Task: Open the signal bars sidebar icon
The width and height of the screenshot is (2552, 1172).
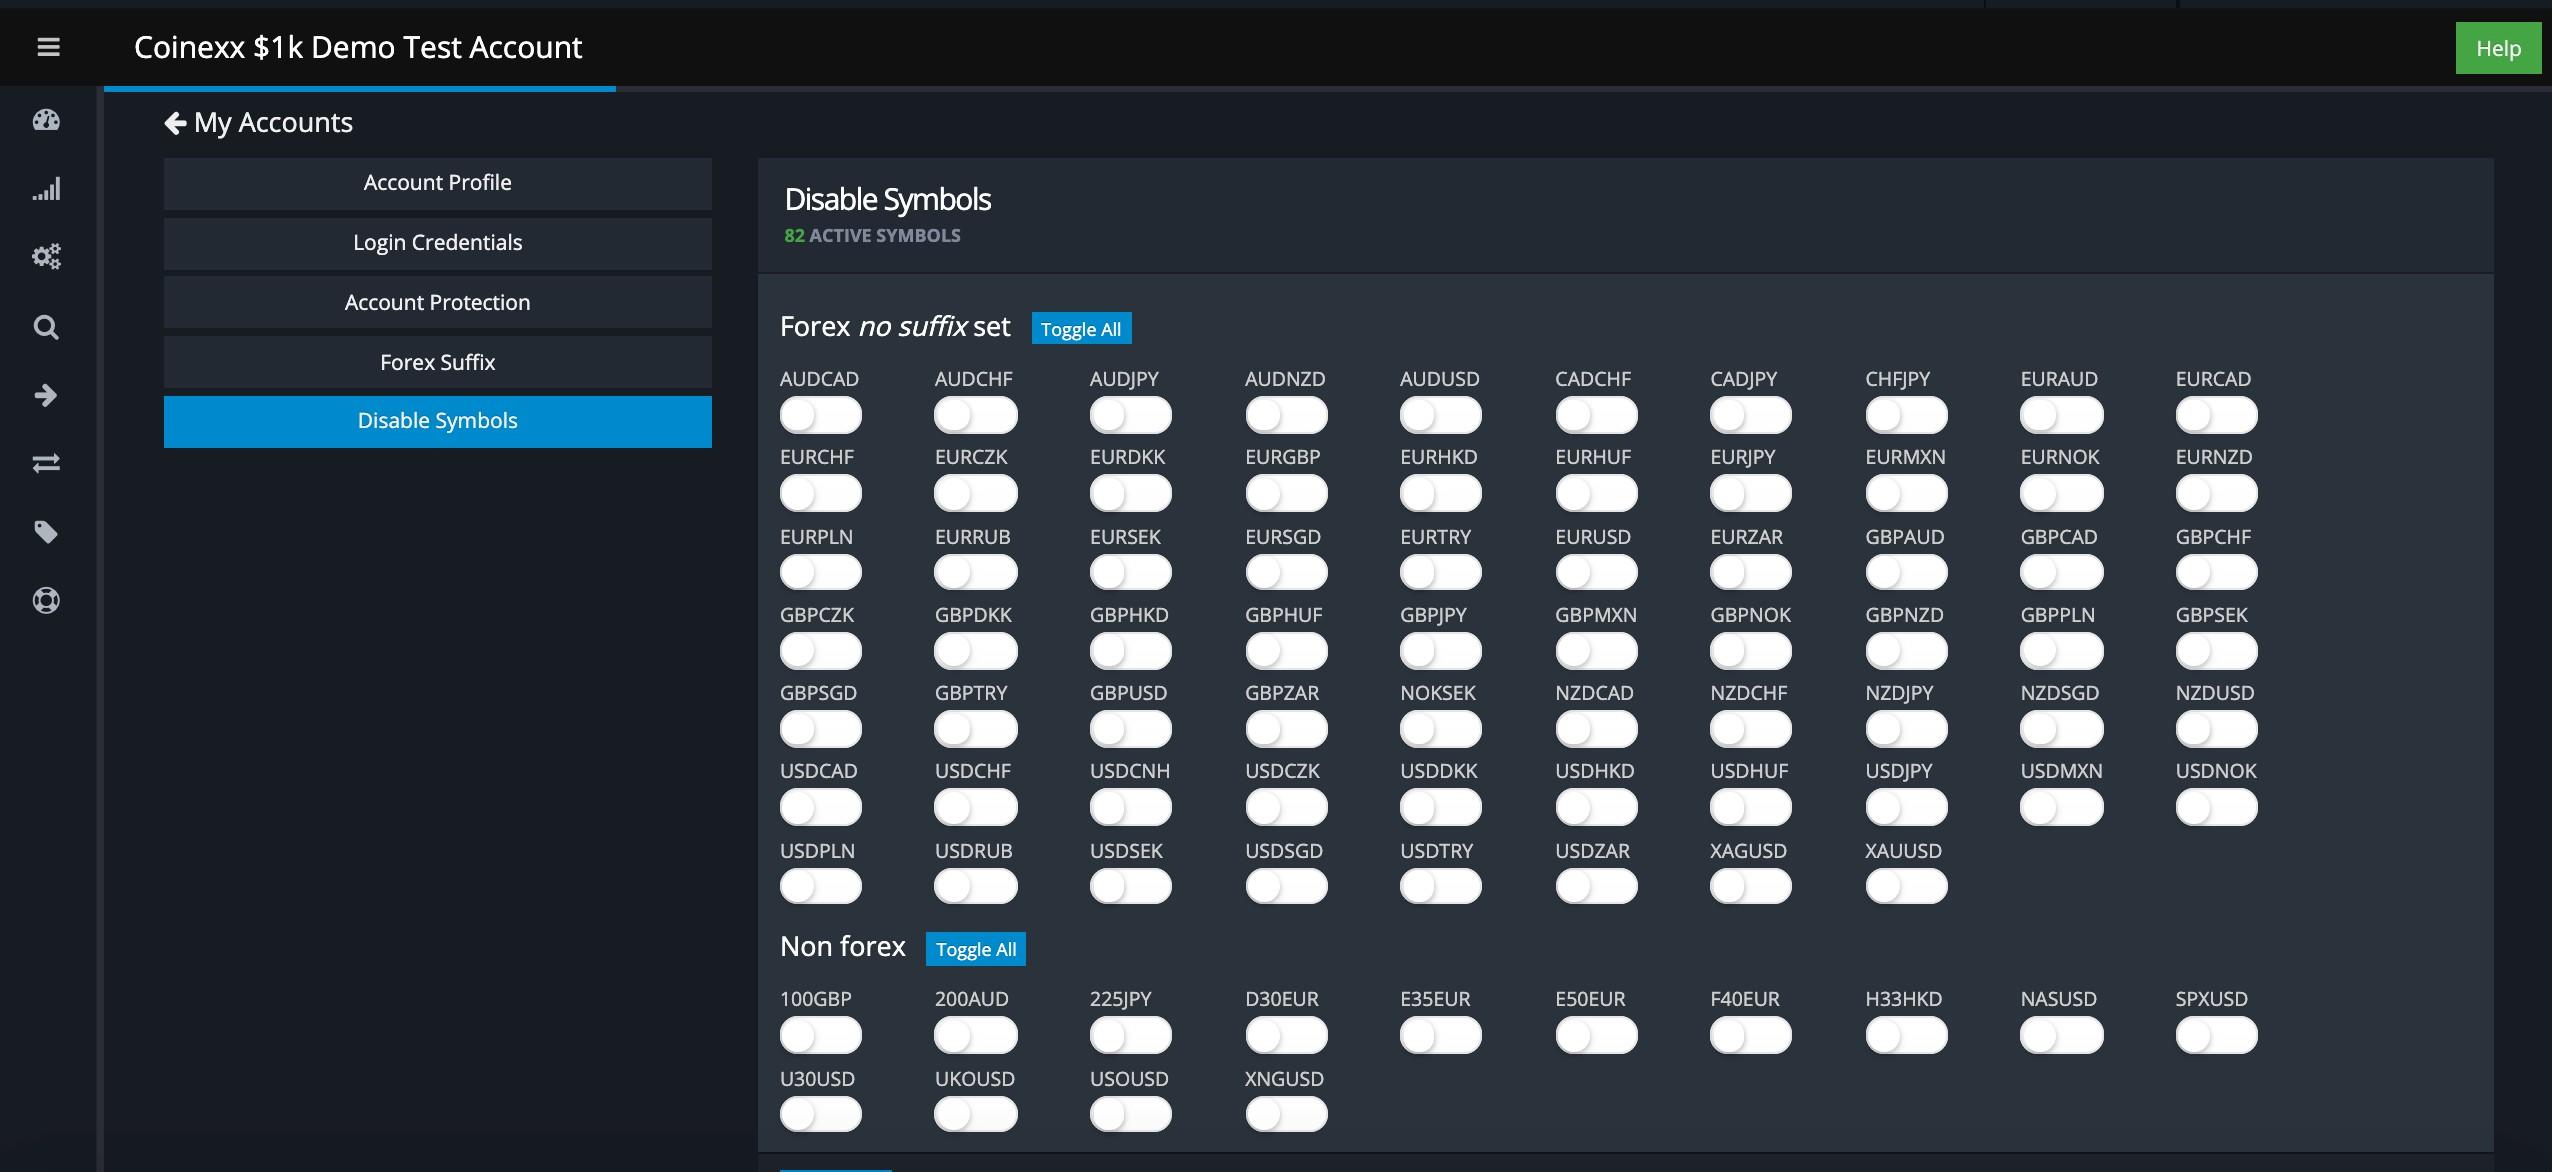Action: (46, 189)
